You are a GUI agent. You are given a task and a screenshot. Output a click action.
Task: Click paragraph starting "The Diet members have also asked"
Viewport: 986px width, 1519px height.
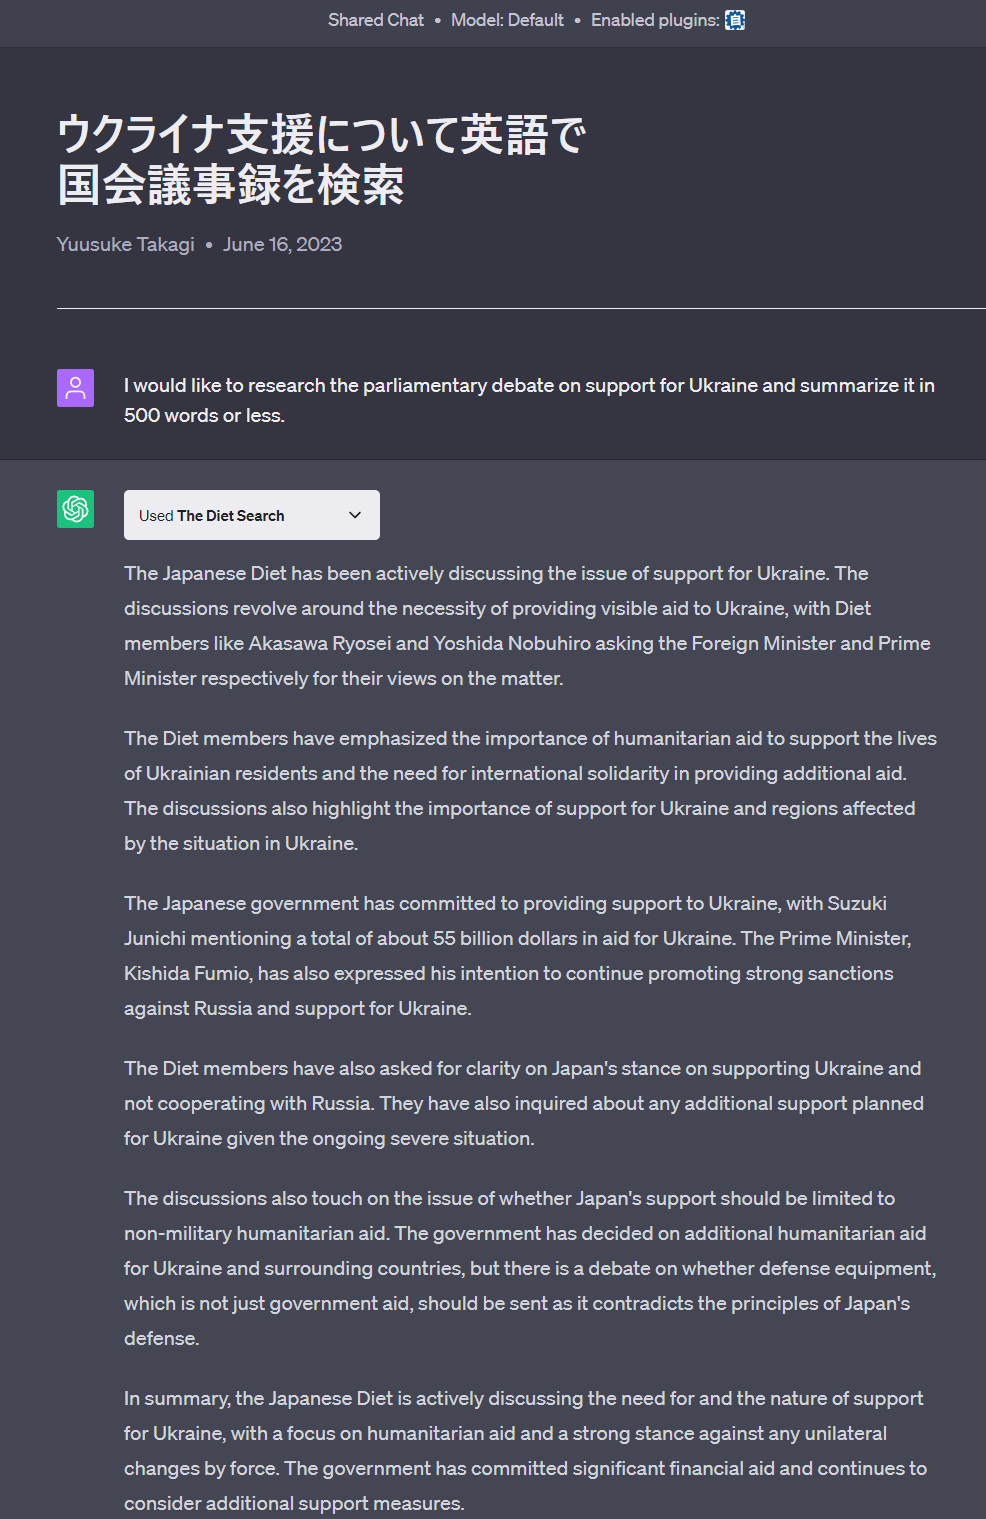[523, 1103]
